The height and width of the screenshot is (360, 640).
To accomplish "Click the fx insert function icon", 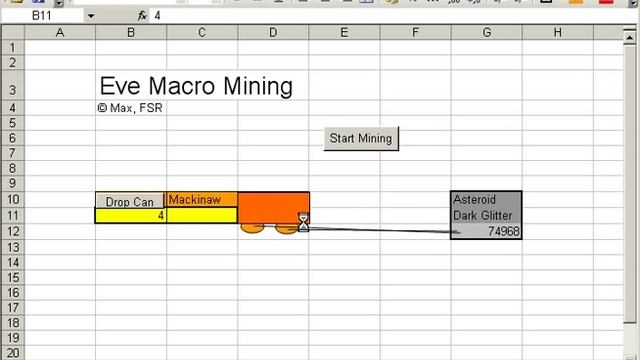I will 142,16.
